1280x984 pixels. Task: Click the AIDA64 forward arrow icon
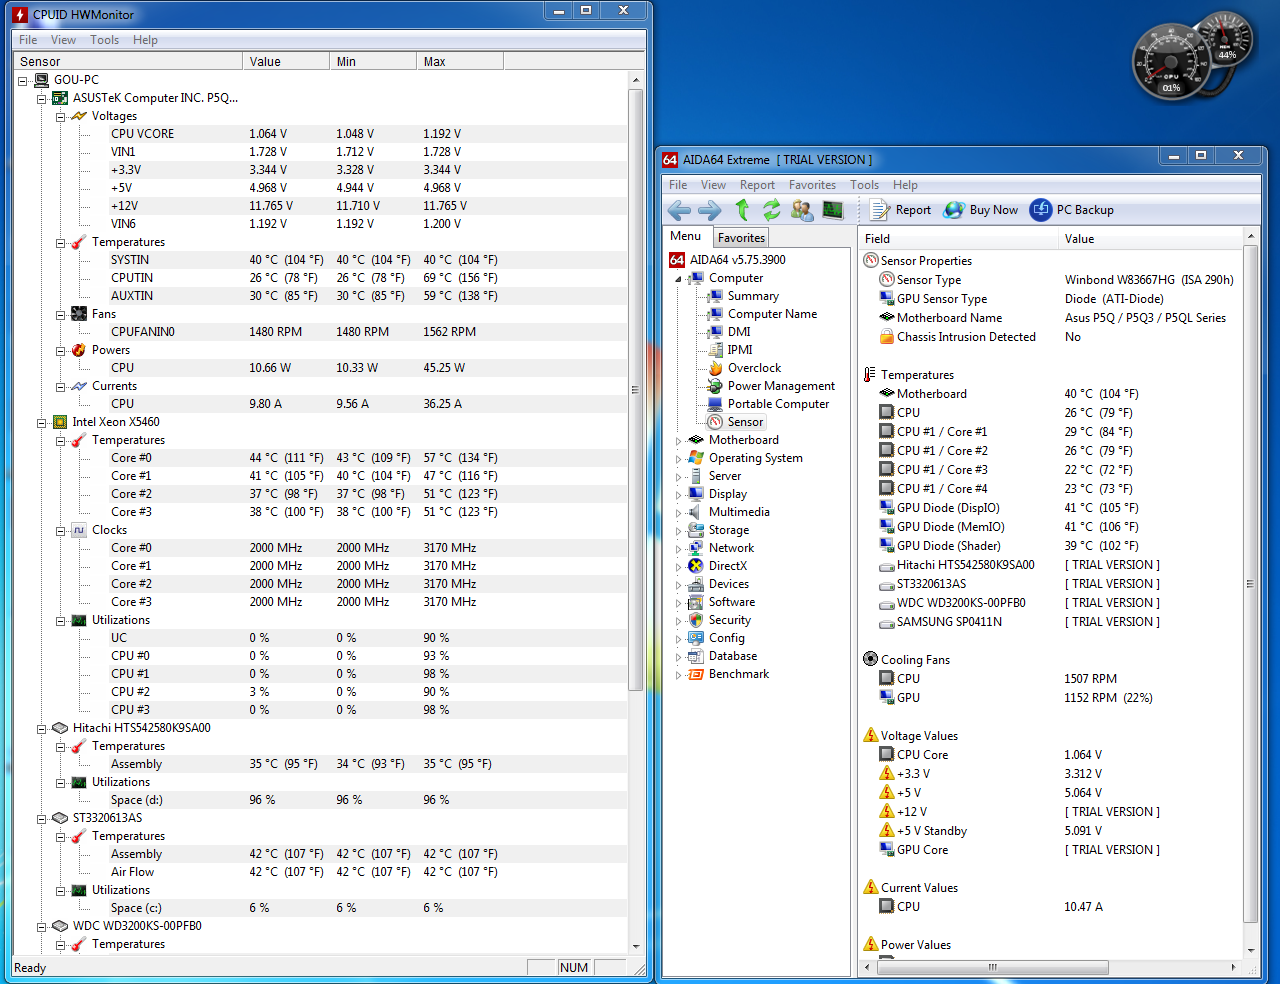click(710, 210)
